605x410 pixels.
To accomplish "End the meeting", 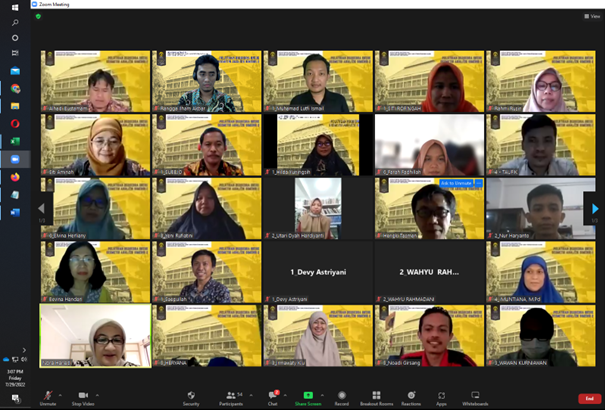I will coord(589,398).
